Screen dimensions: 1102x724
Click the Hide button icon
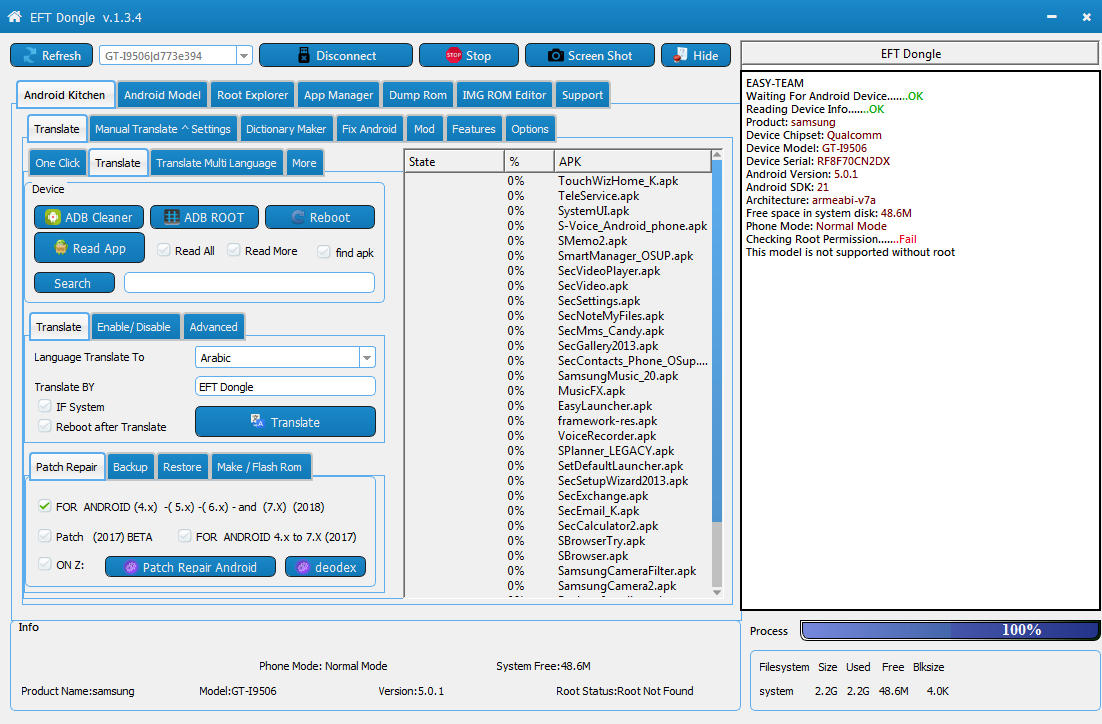coord(680,55)
